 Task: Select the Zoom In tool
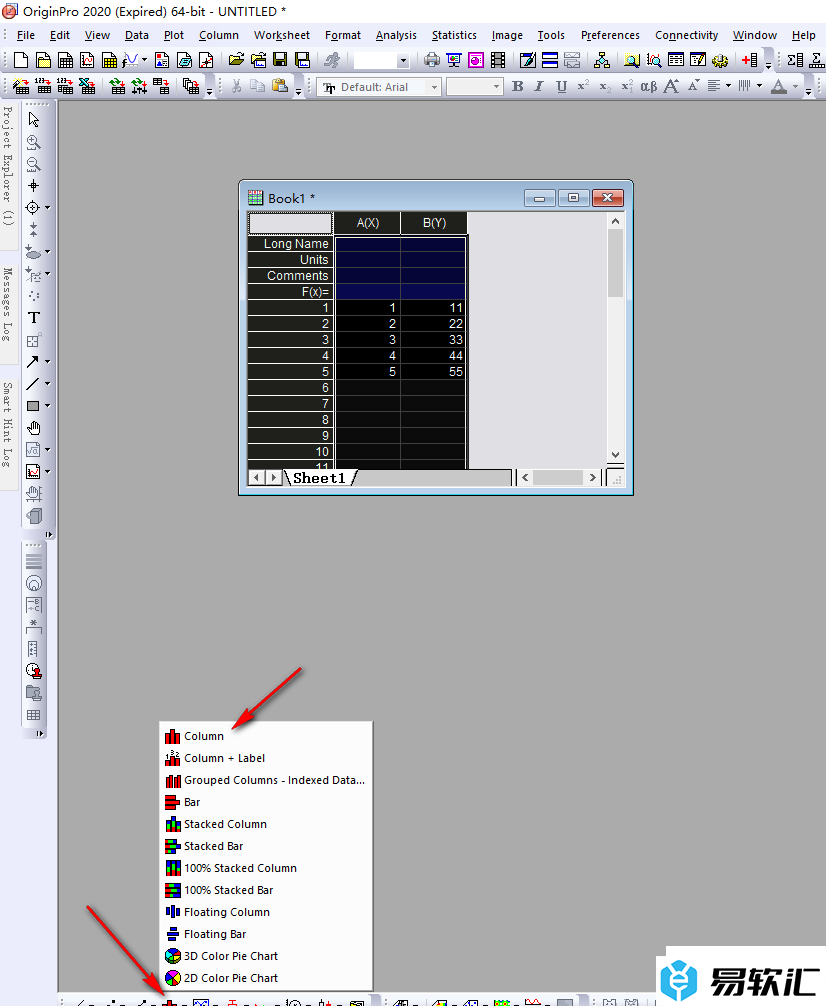click(33, 142)
